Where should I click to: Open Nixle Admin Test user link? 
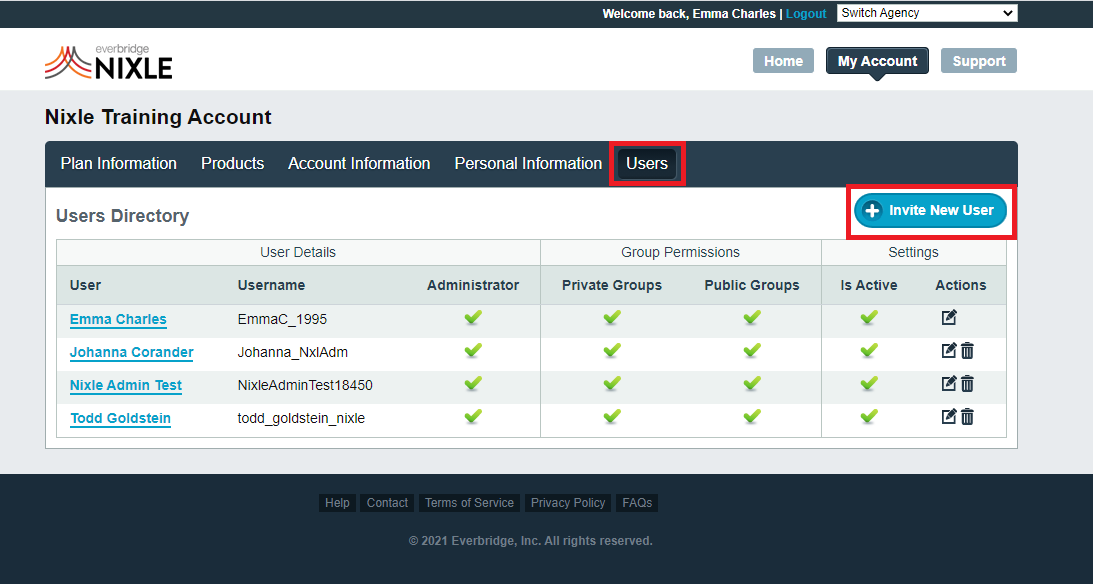click(x=125, y=385)
